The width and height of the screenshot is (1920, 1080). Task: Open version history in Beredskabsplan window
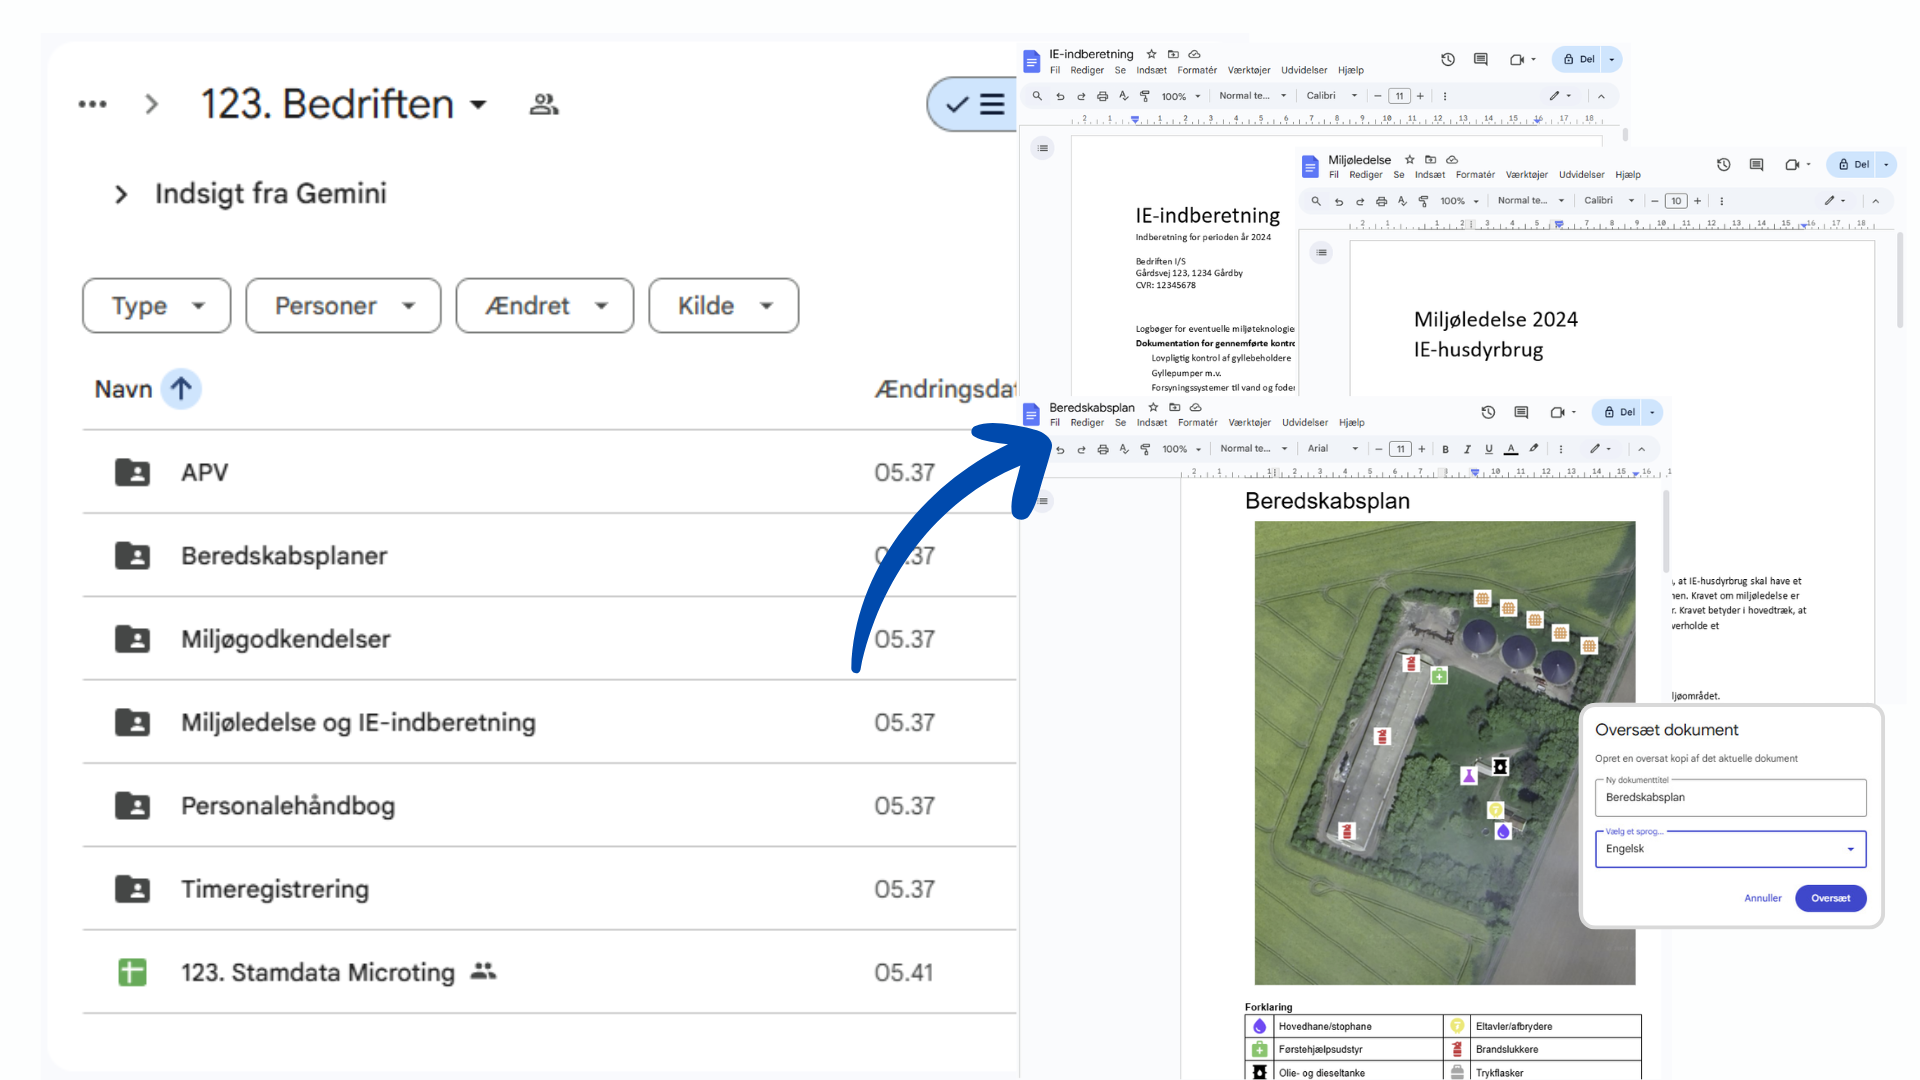(1488, 412)
